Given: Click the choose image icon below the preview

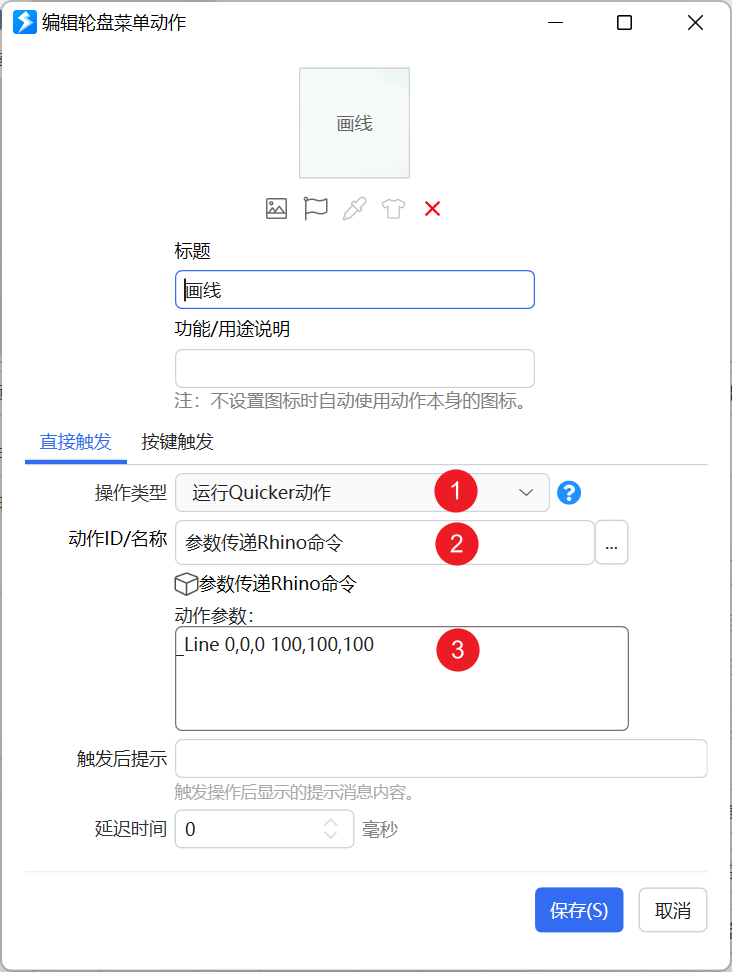Looking at the screenshot, I should [276, 209].
